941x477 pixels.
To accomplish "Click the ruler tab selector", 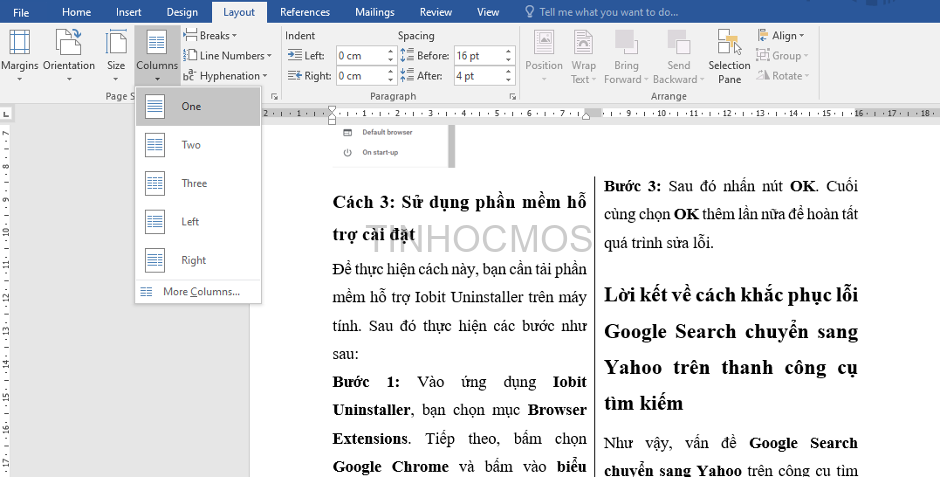I will (x=5, y=113).
